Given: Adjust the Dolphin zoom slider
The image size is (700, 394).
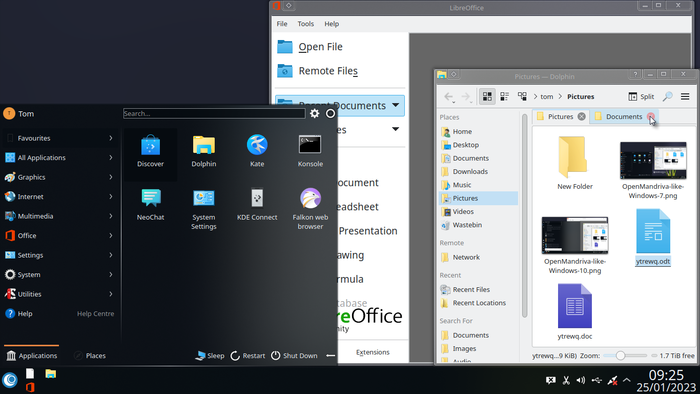Looking at the screenshot, I should pos(625,356).
